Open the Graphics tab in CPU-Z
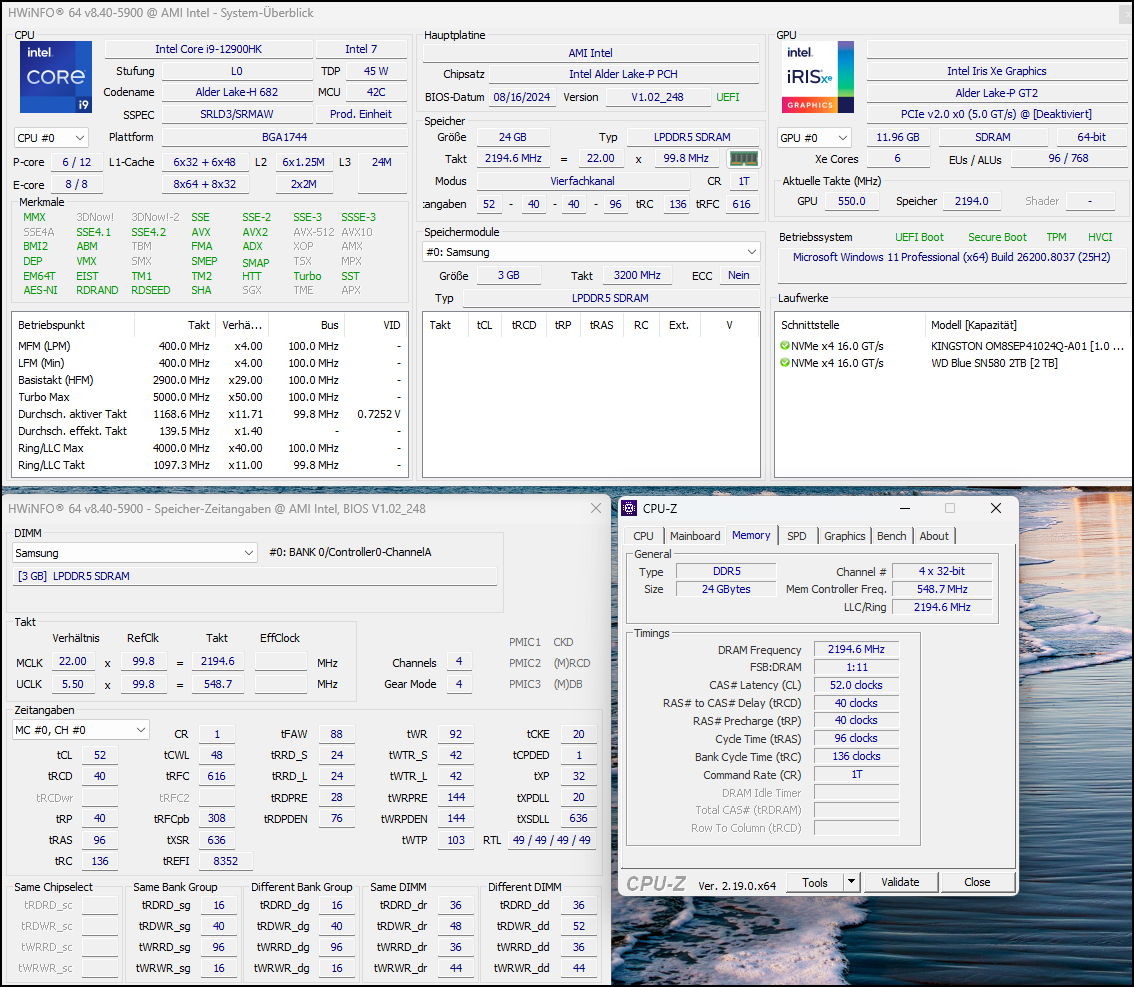 point(845,536)
